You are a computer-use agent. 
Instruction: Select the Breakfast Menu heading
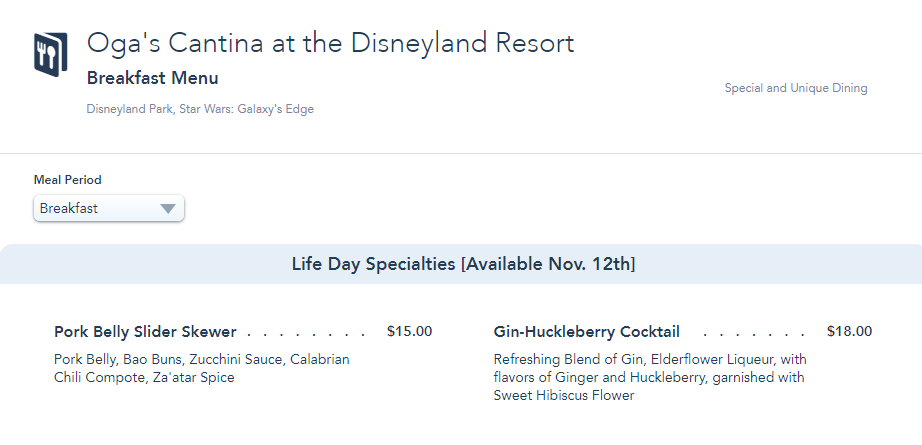pyautogui.click(x=152, y=78)
